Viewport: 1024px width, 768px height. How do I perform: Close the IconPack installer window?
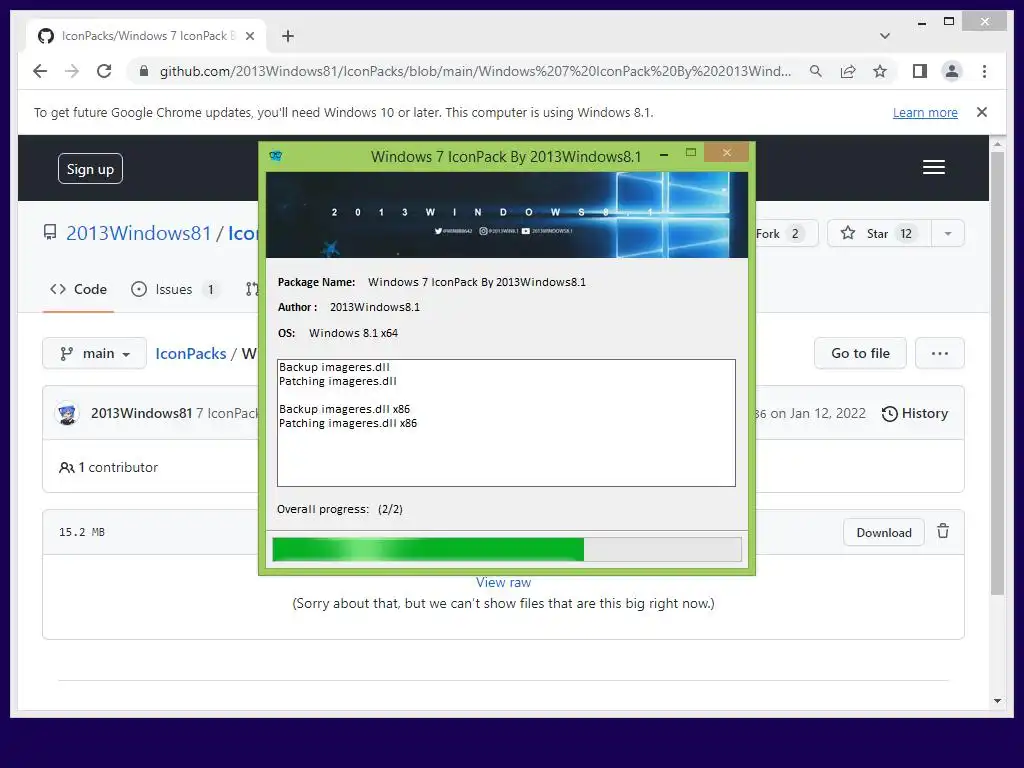726,153
